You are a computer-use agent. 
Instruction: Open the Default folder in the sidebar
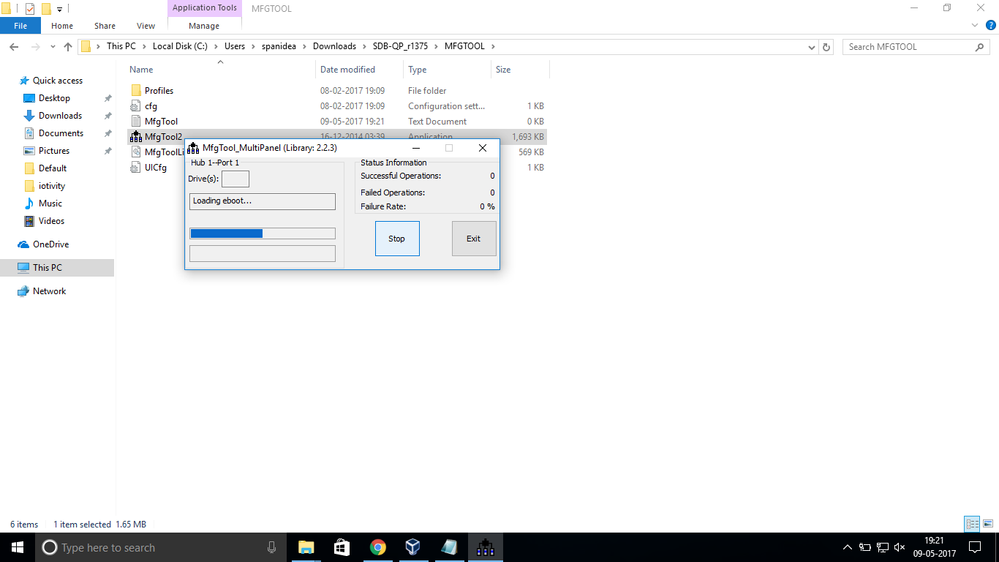[x=52, y=168]
